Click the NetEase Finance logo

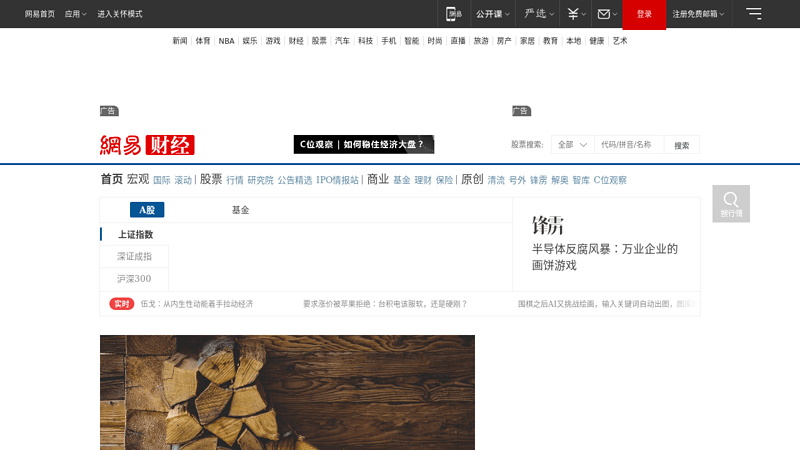[x=147, y=145]
